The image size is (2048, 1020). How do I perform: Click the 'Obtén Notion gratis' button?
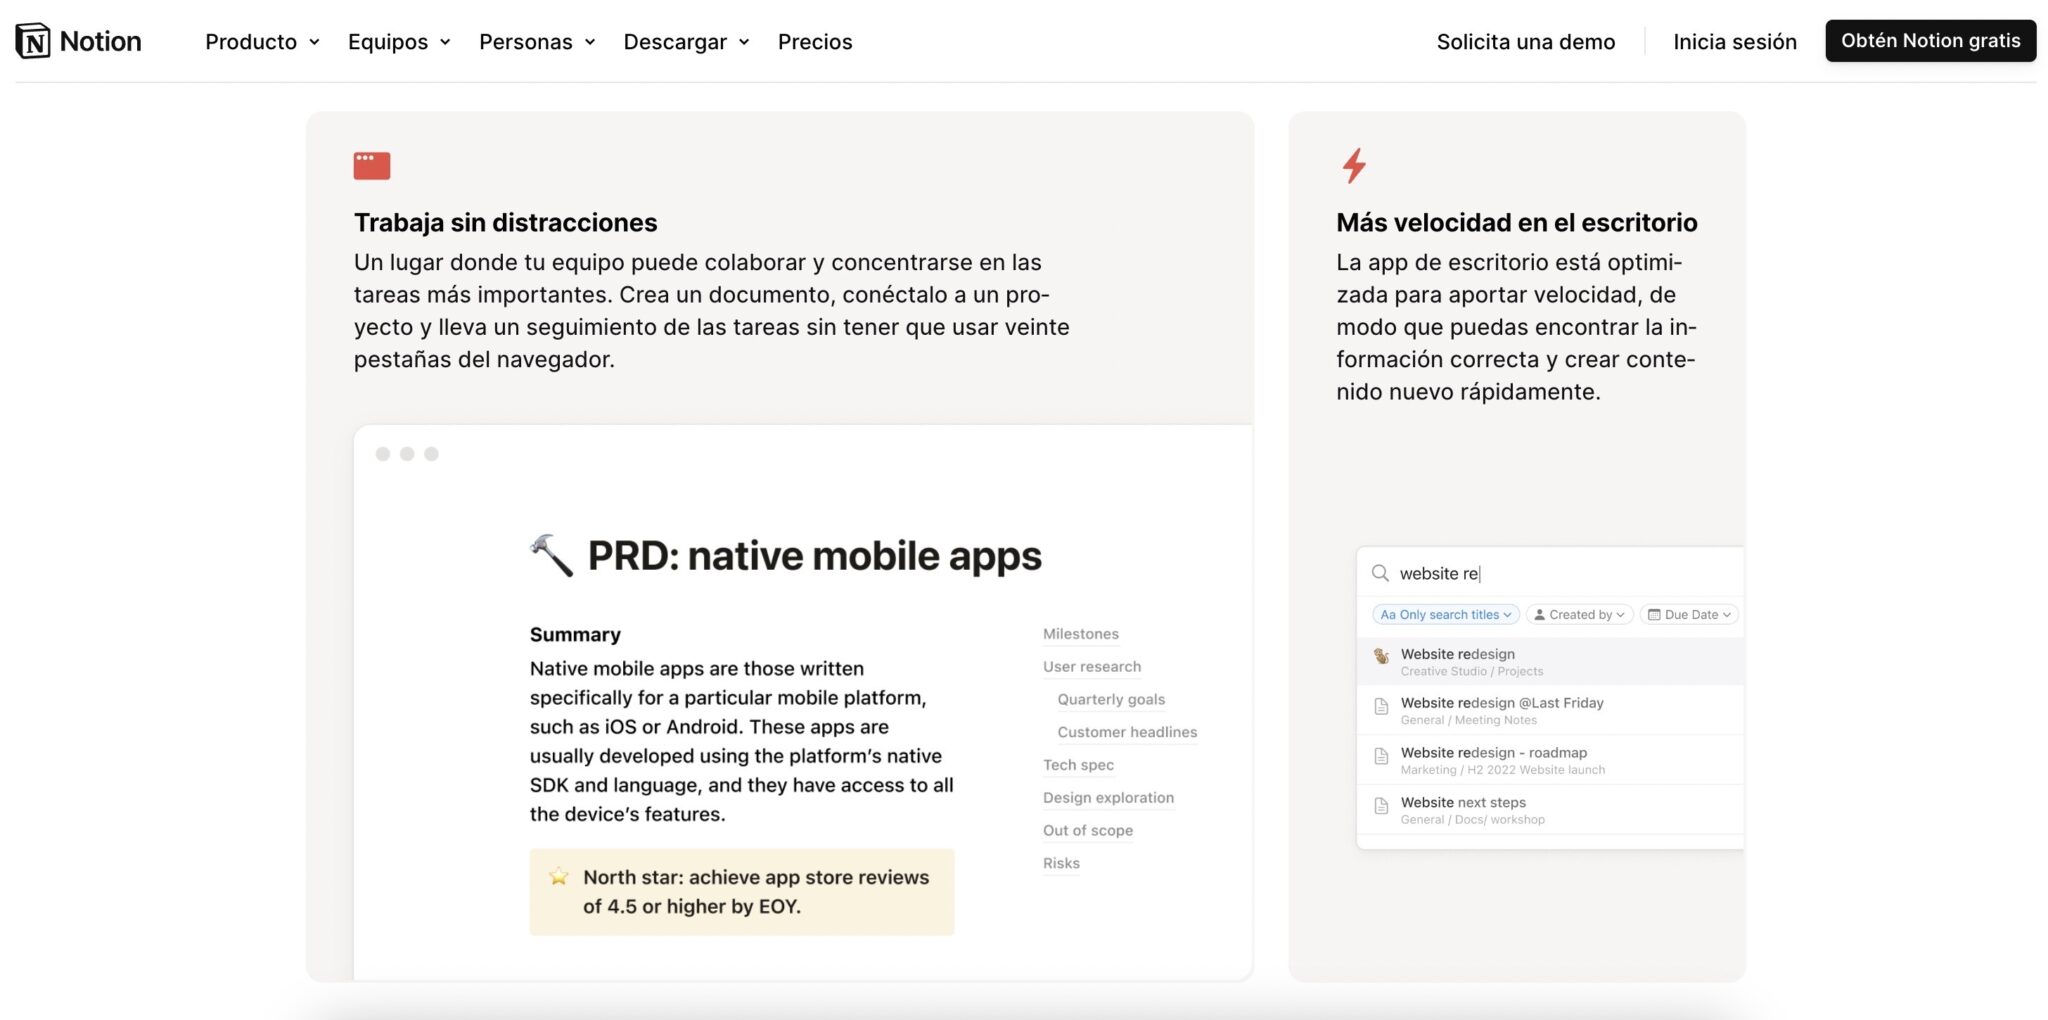tap(1930, 41)
